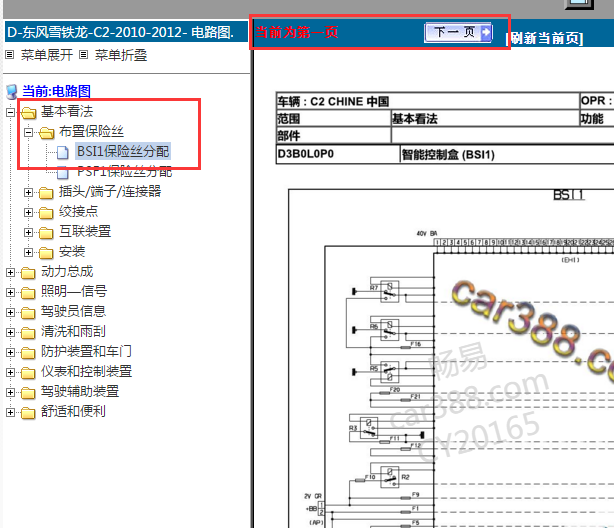Click the PSF1保险丝分配 page icon
614x528 pixels.
click(x=63, y=172)
